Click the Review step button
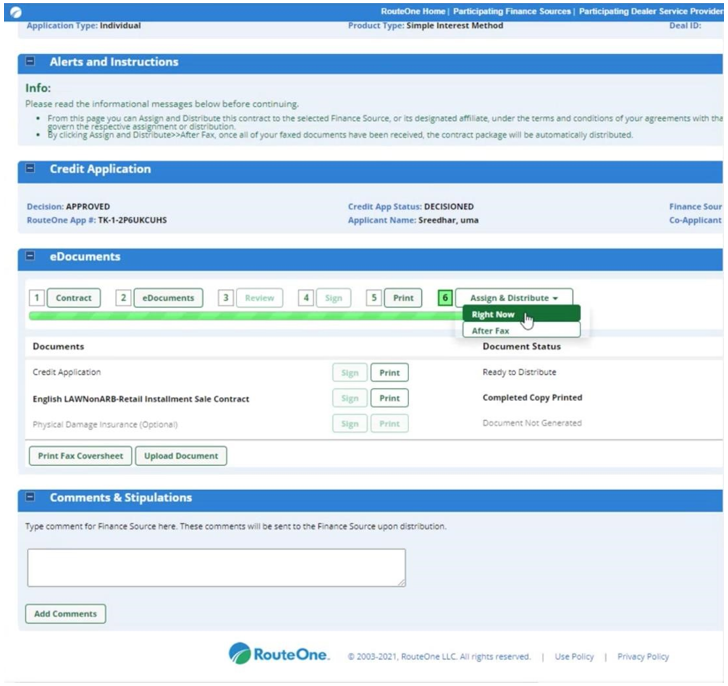 coord(259,298)
